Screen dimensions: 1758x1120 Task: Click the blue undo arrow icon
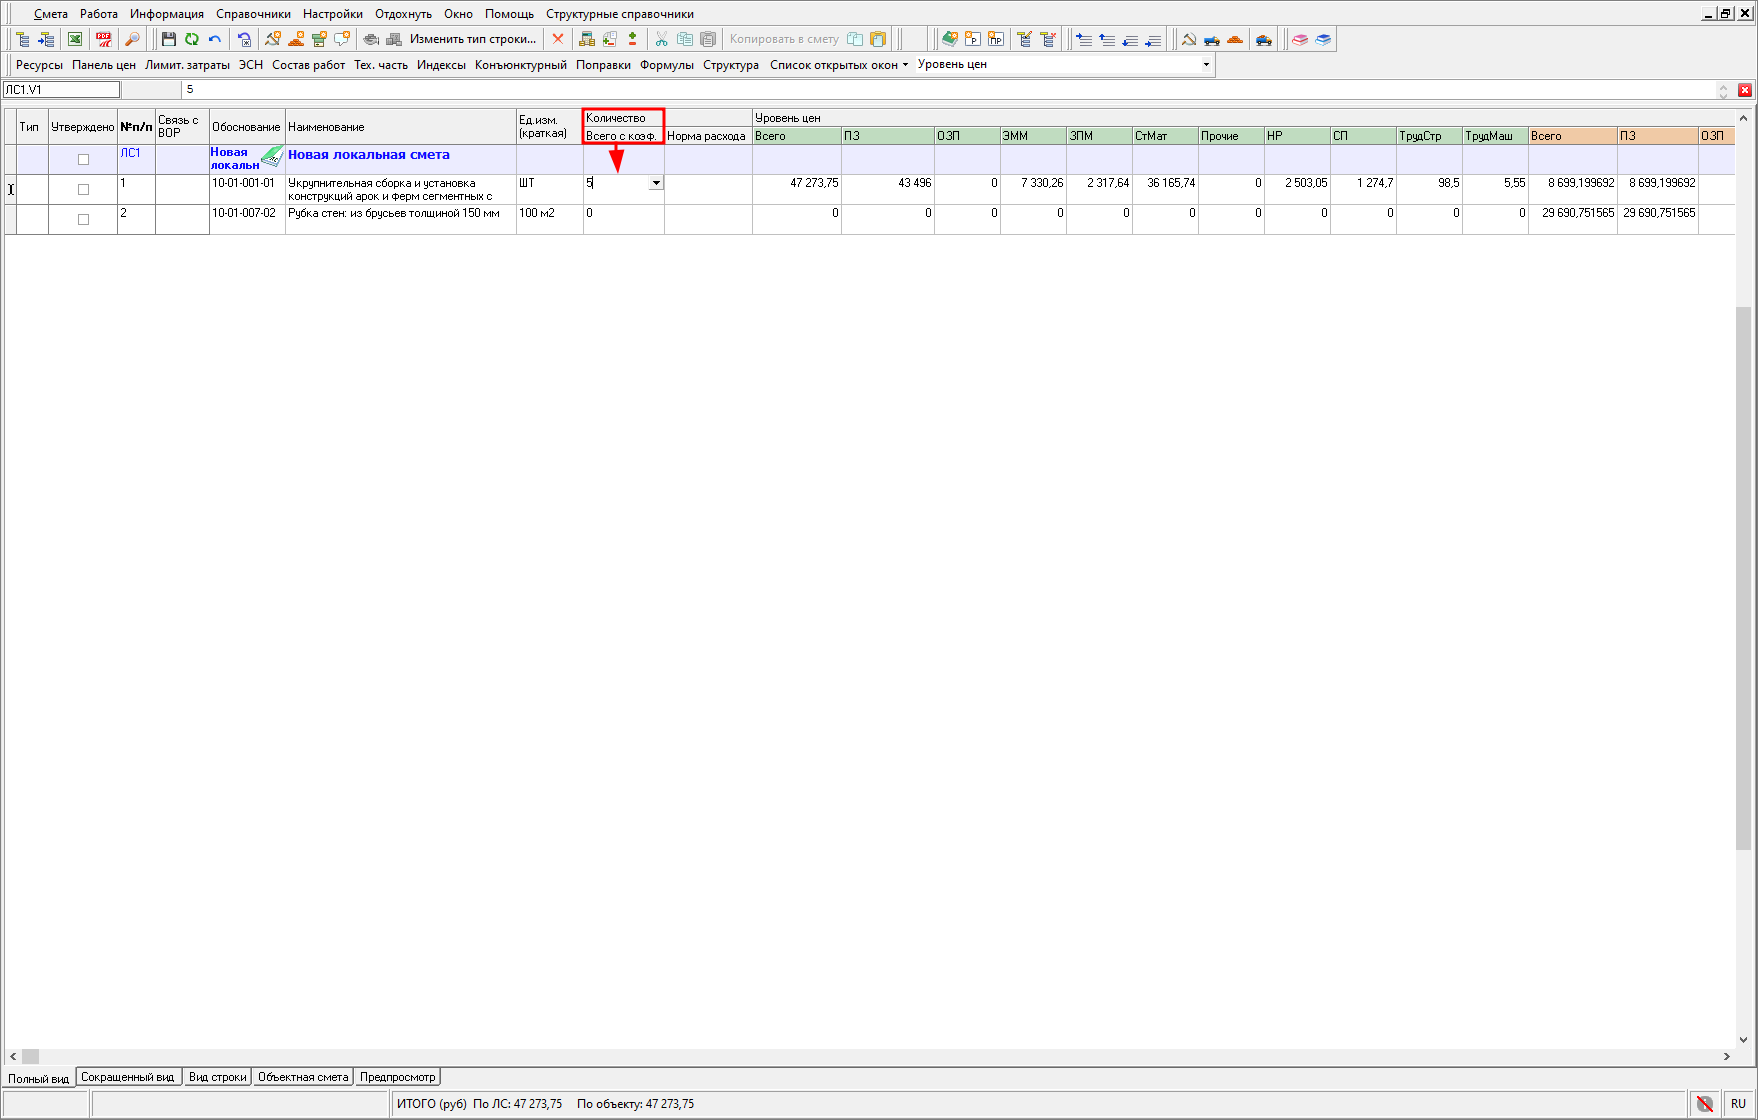(214, 39)
